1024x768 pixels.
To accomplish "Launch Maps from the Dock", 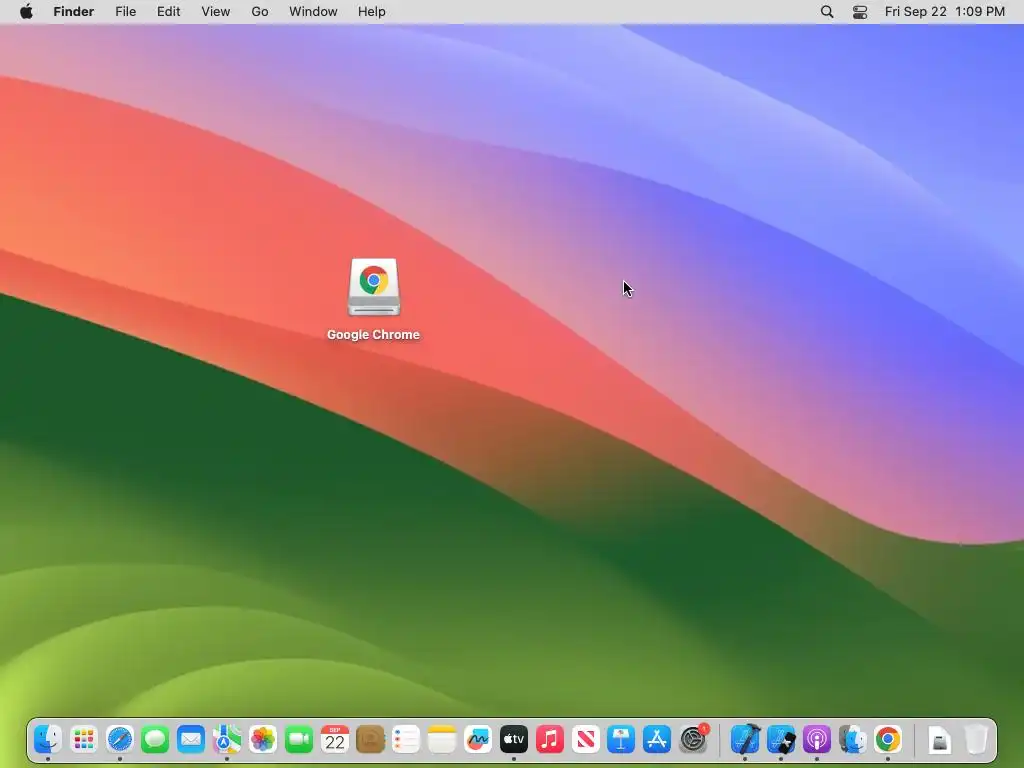I will point(227,739).
